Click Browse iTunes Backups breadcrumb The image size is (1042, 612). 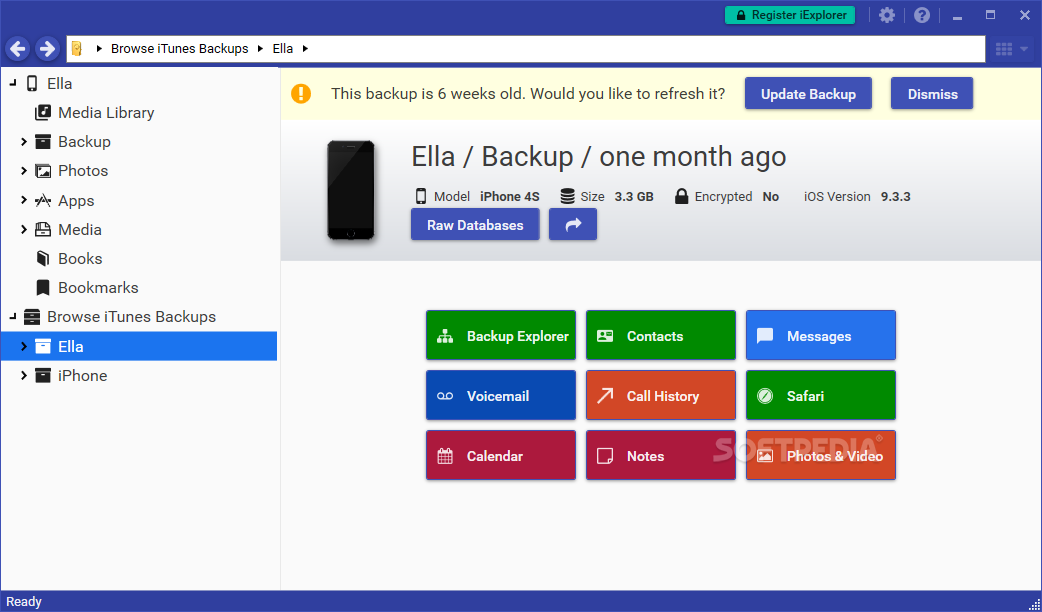[179, 49]
